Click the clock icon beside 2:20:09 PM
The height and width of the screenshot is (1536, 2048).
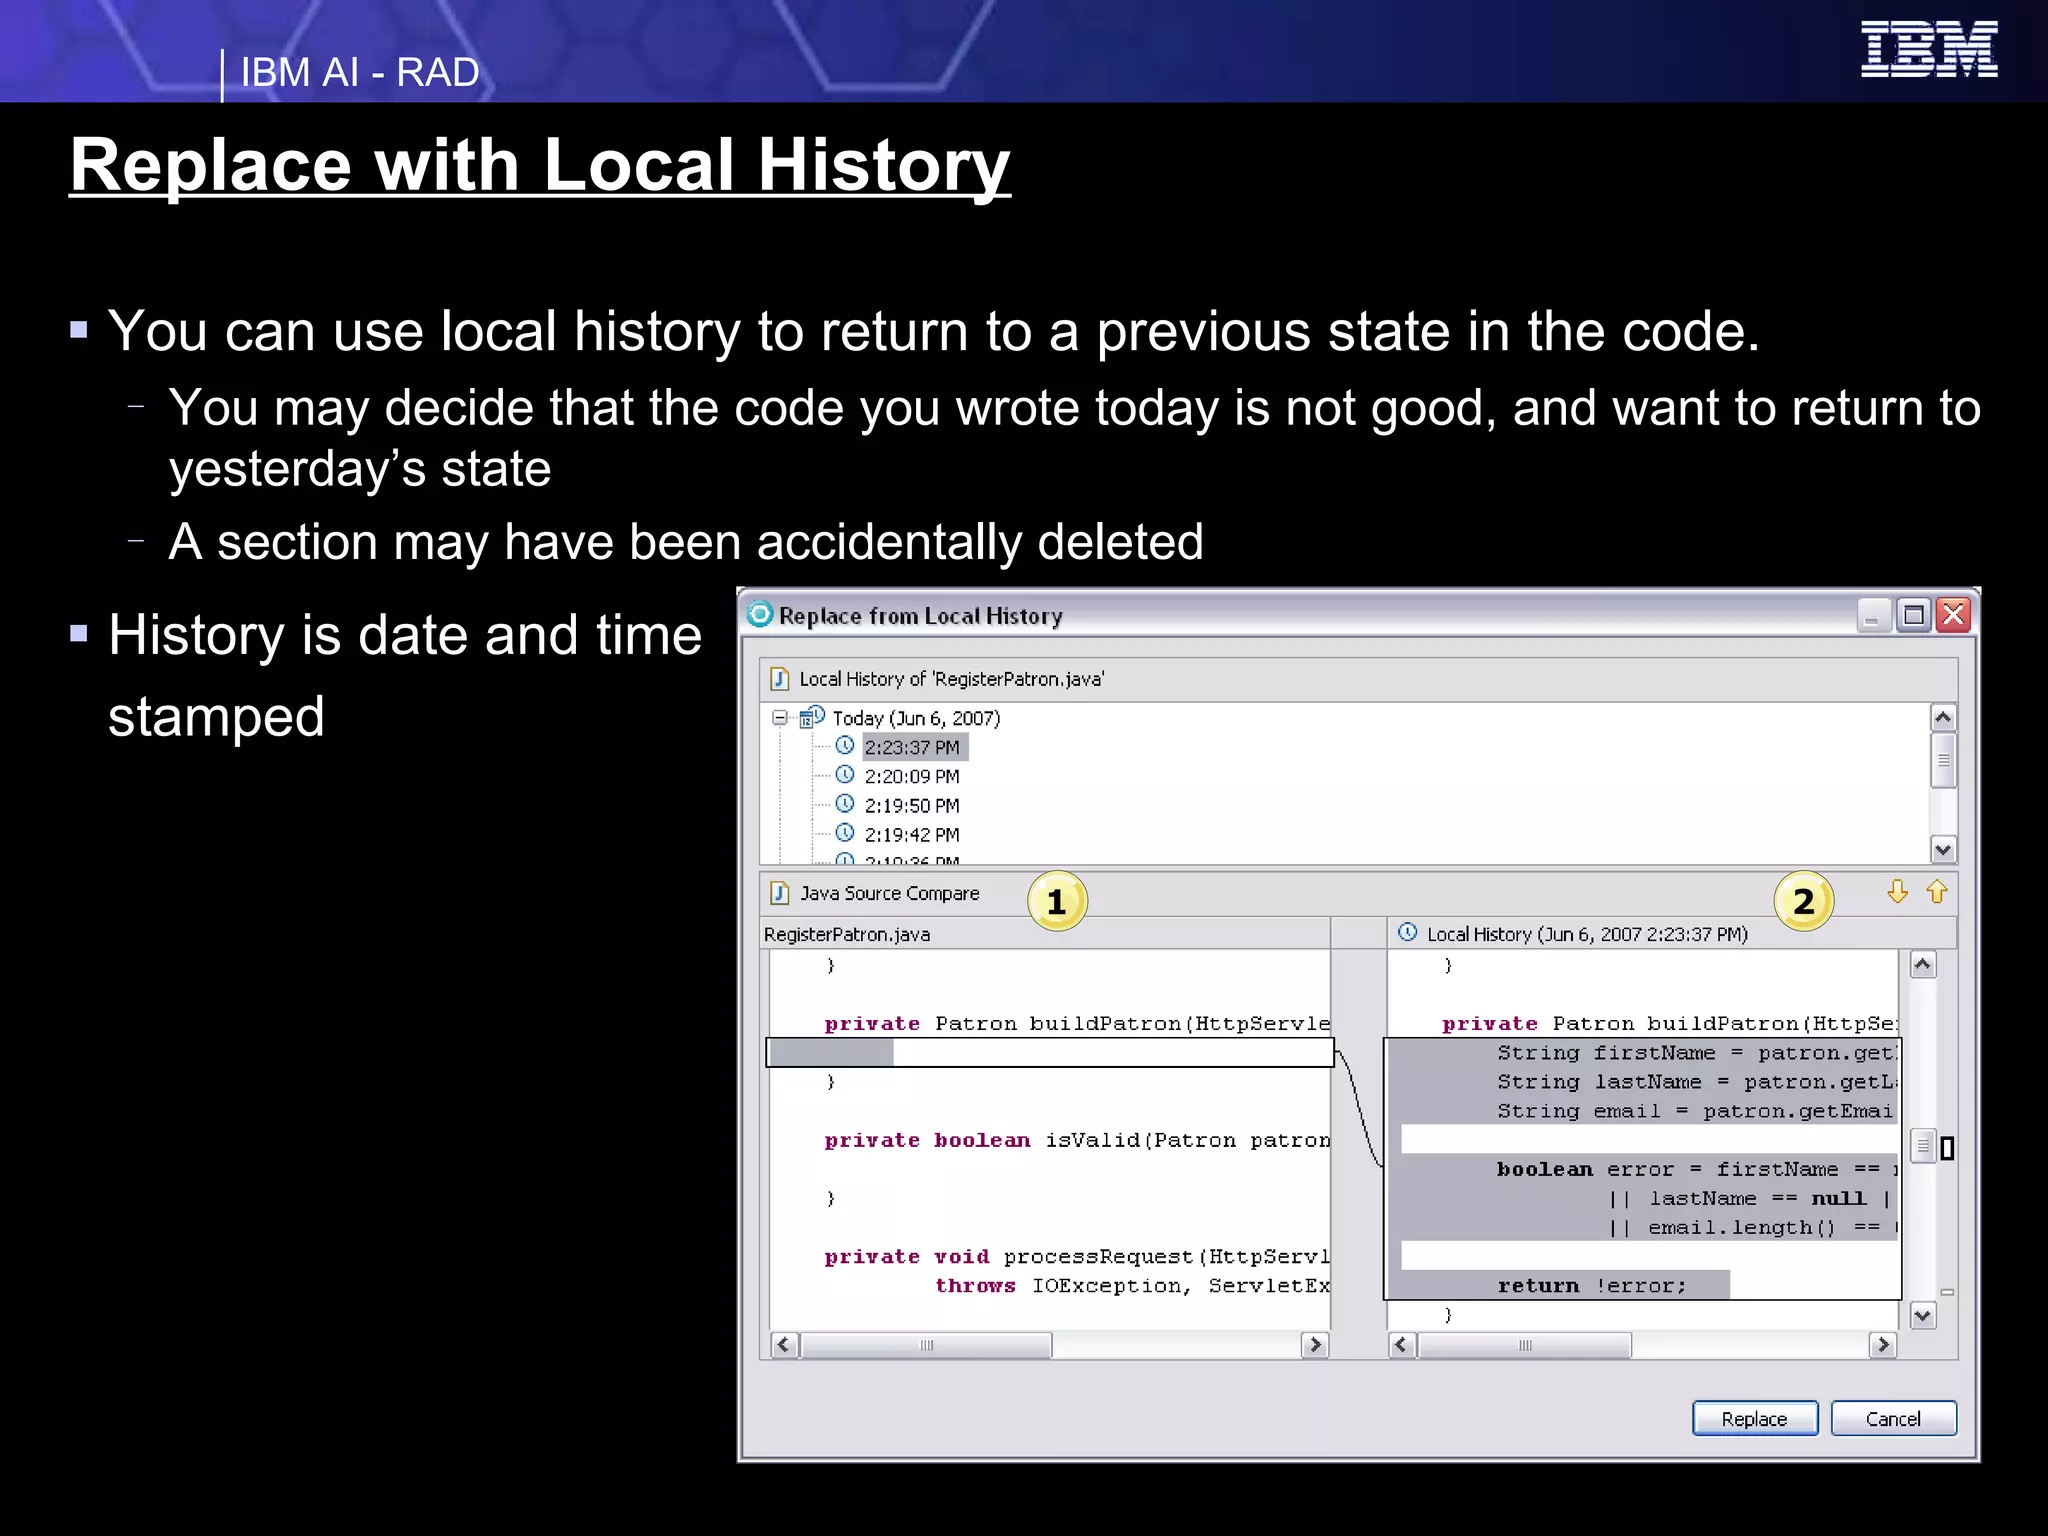click(845, 775)
